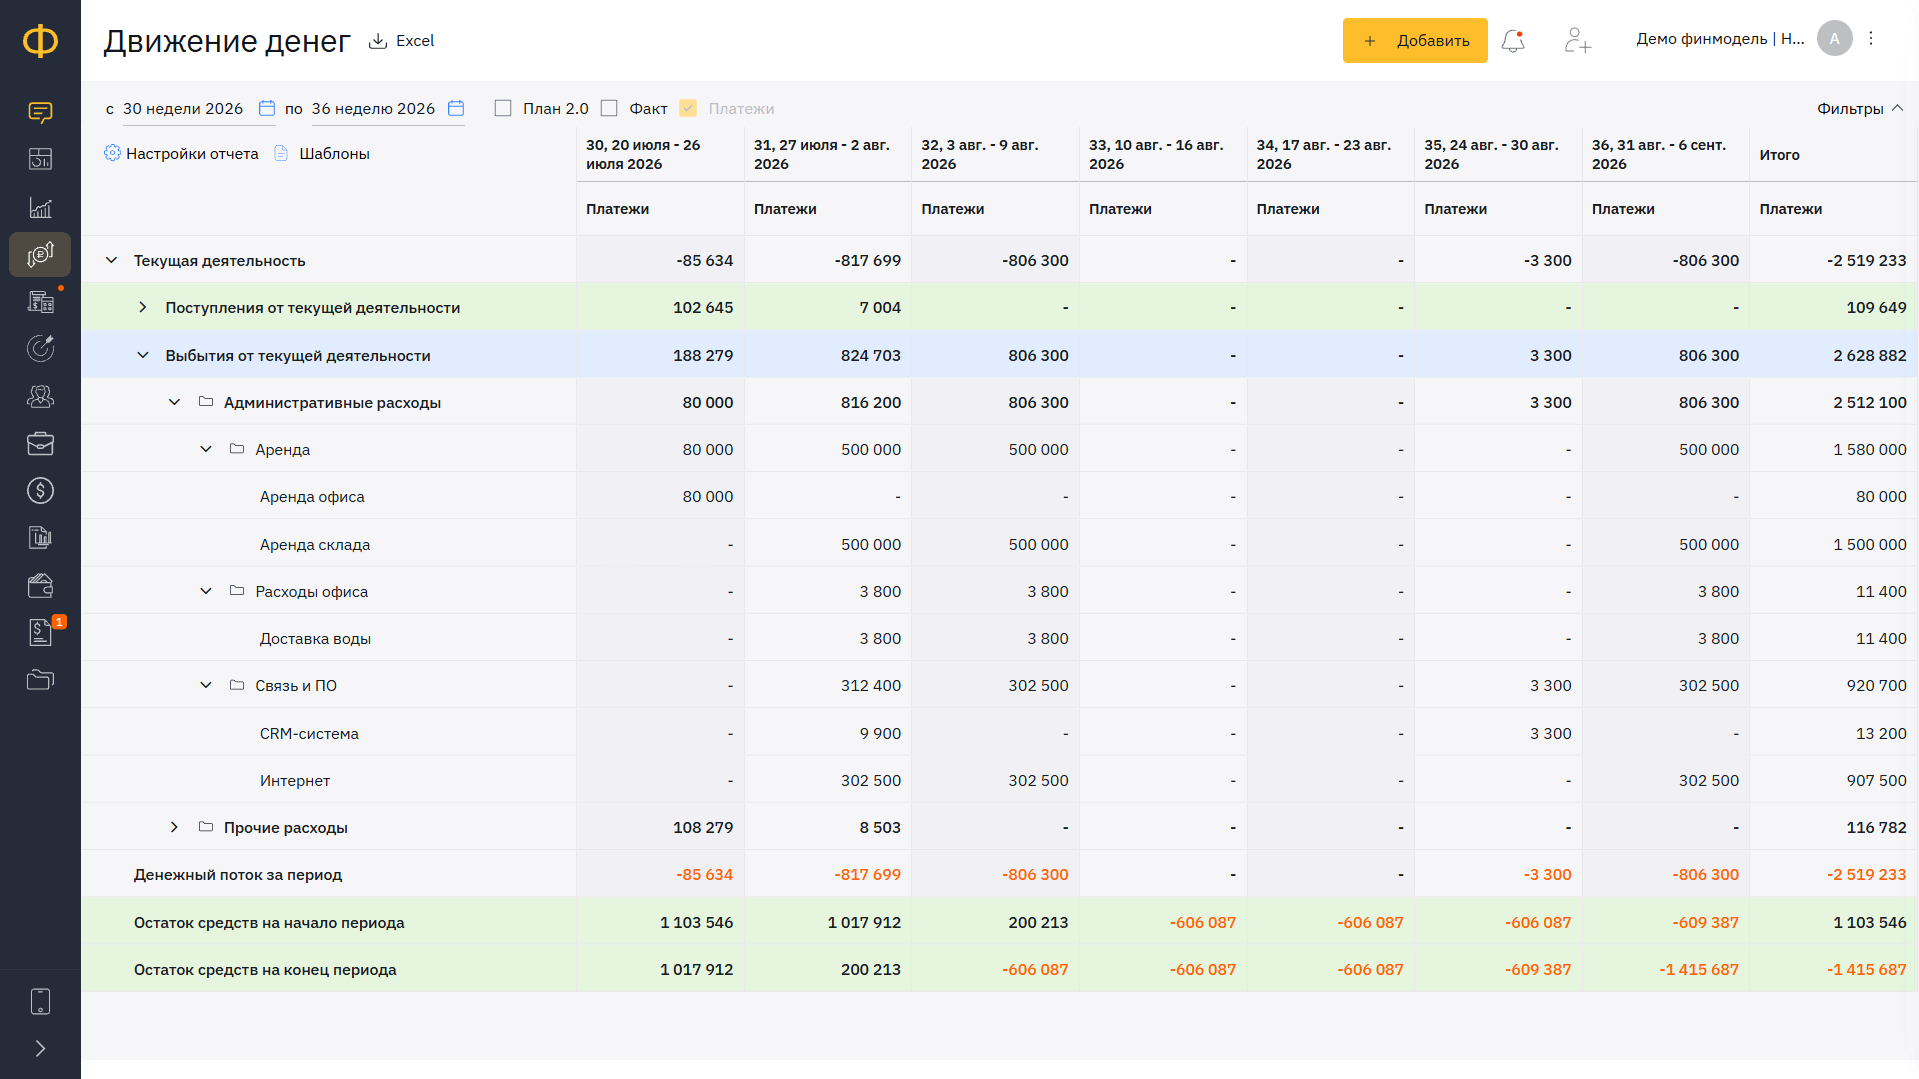Image resolution: width=1919 pixels, height=1079 pixels.
Task: Open the invoice icon with badge
Action: 40,632
